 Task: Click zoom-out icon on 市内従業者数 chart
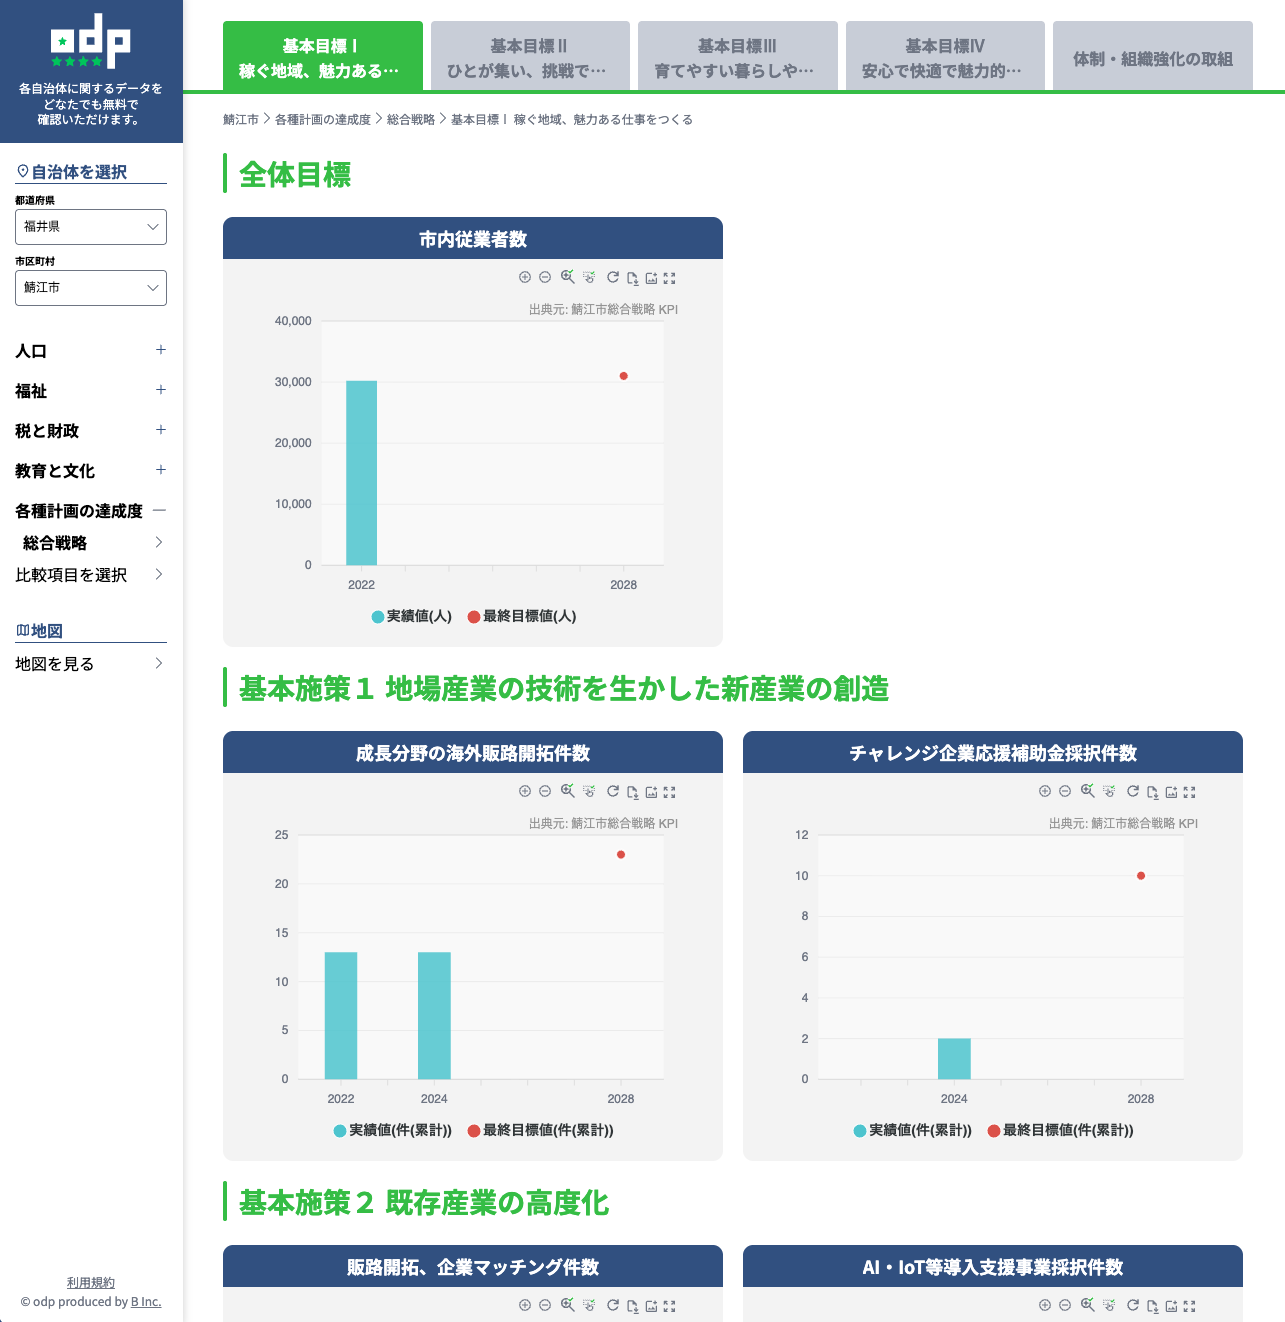(545, 278)
